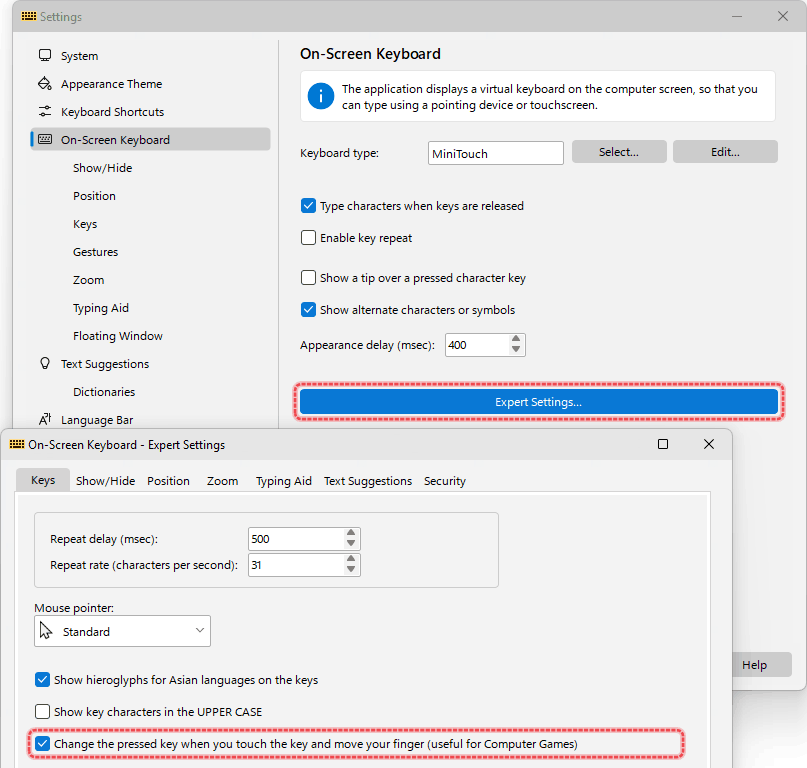Select Floating Window in the sidebar
The height and width of the screenshot is (768, 807).
tap(118, 336)
